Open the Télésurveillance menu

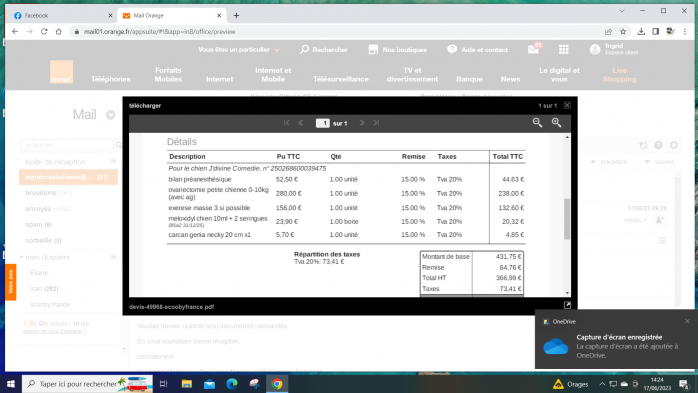point(341,79)
